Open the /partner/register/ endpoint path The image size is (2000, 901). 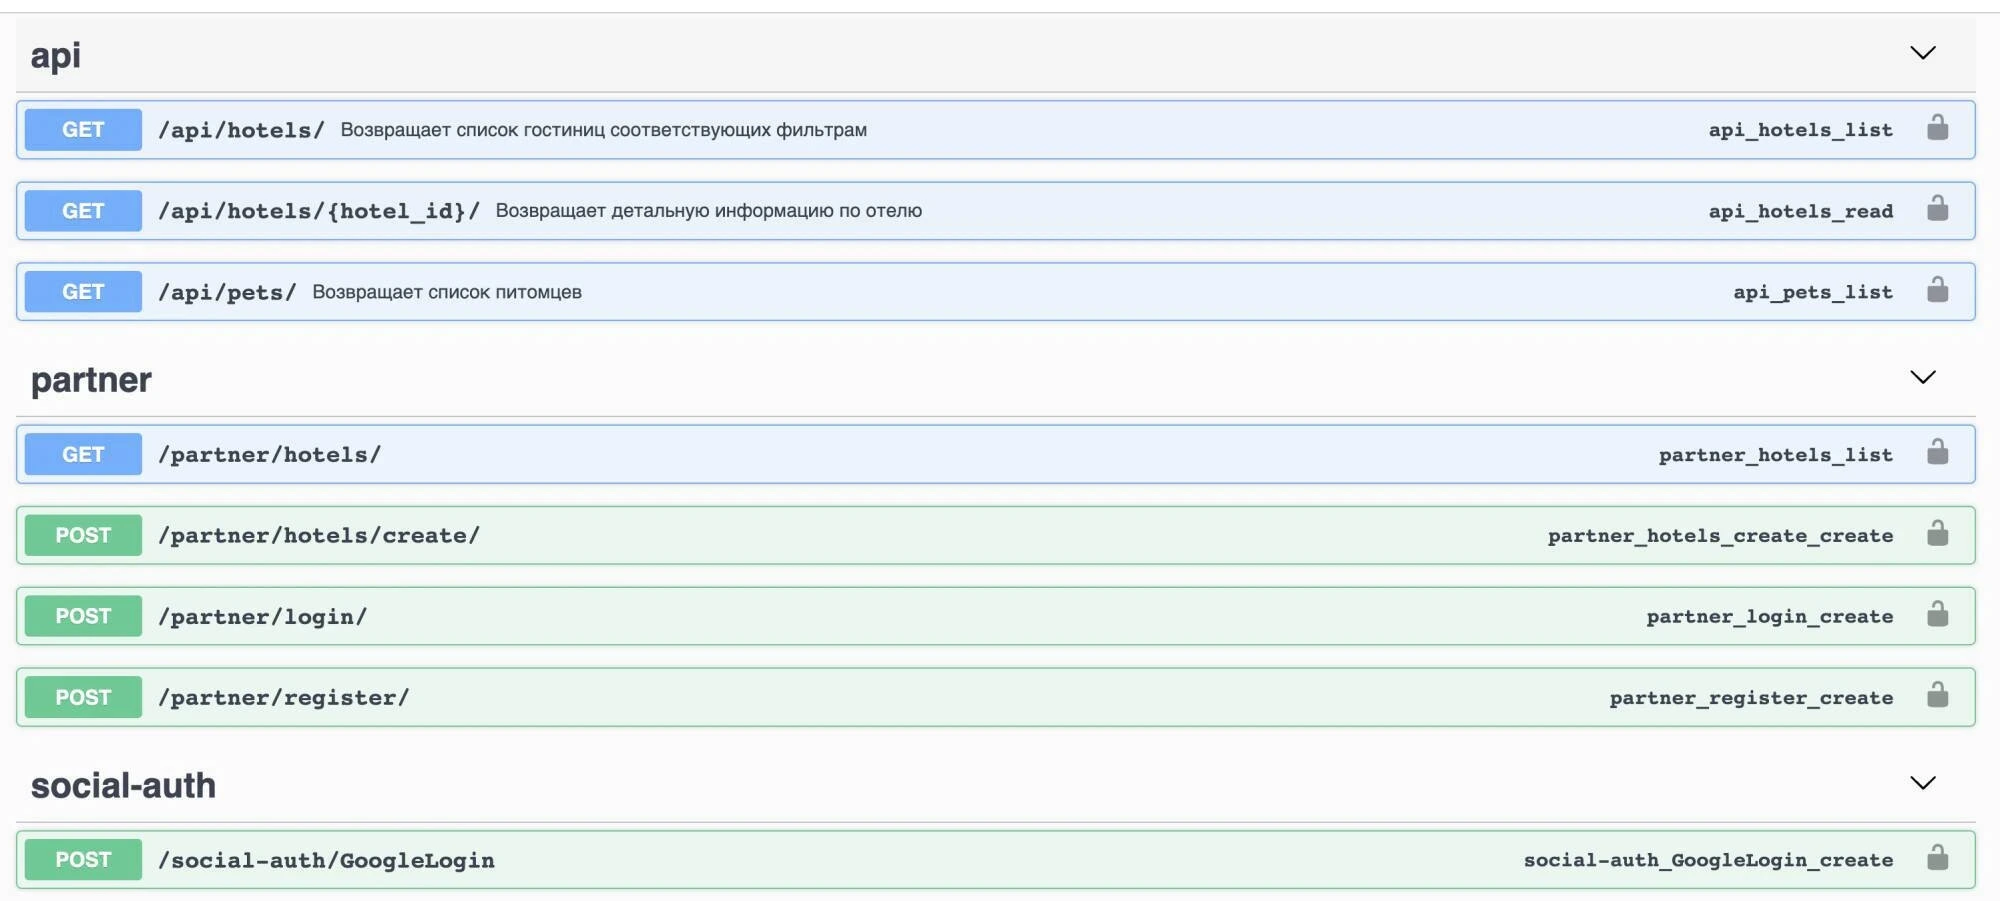pos(284,698)
